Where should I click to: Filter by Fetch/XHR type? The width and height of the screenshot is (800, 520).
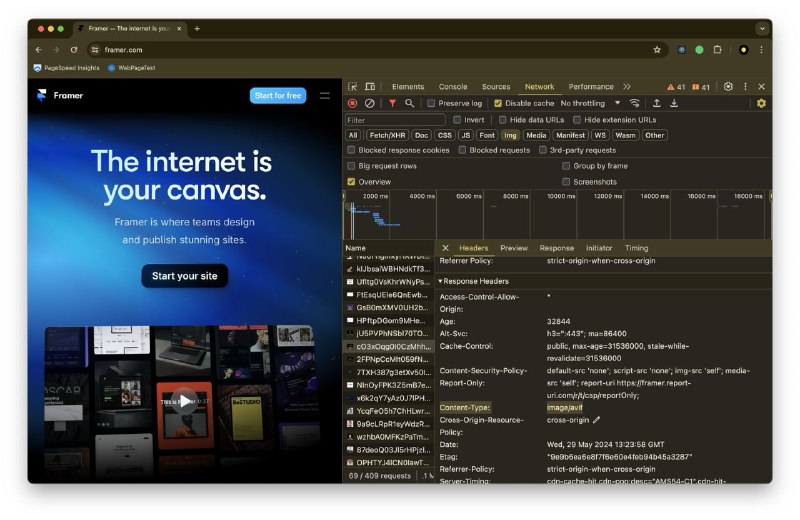(388, 135)
